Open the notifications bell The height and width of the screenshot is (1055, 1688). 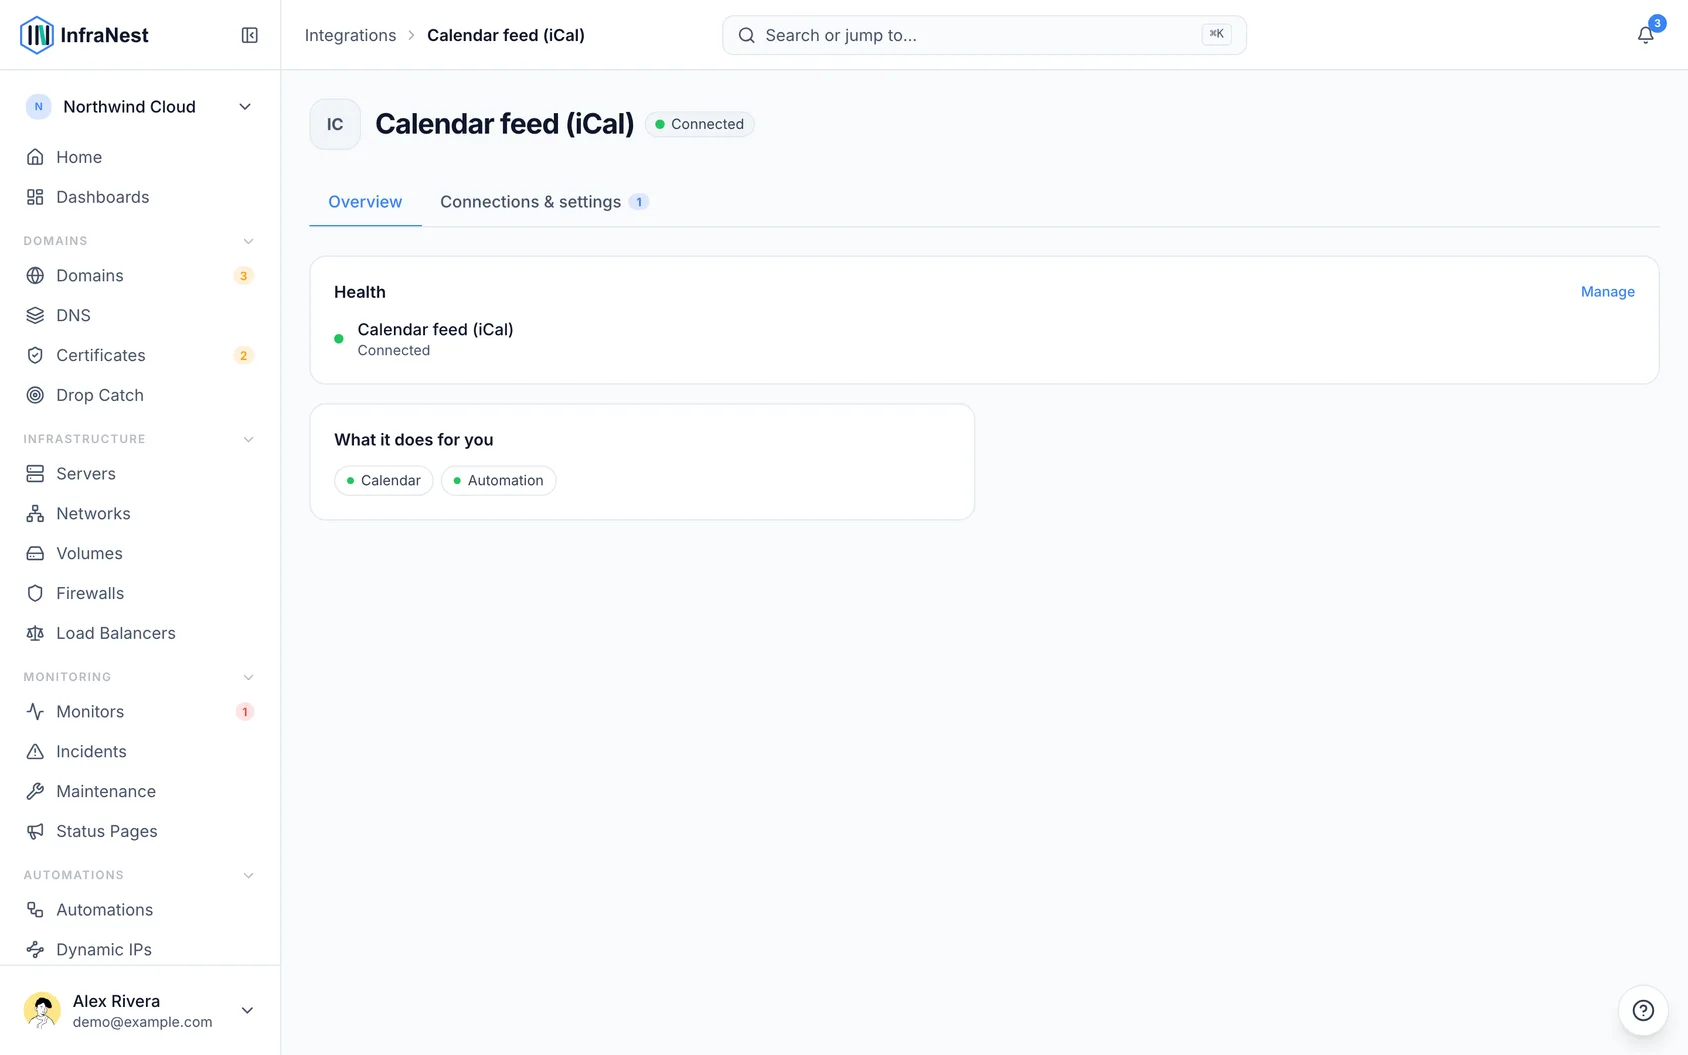(x=1645, y=35)
